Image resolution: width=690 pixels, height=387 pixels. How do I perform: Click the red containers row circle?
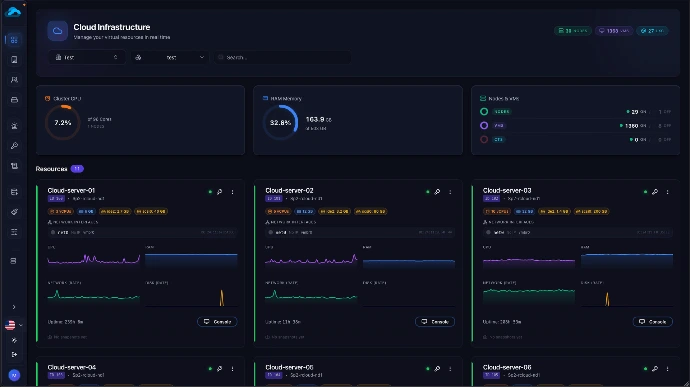(484, 140)
